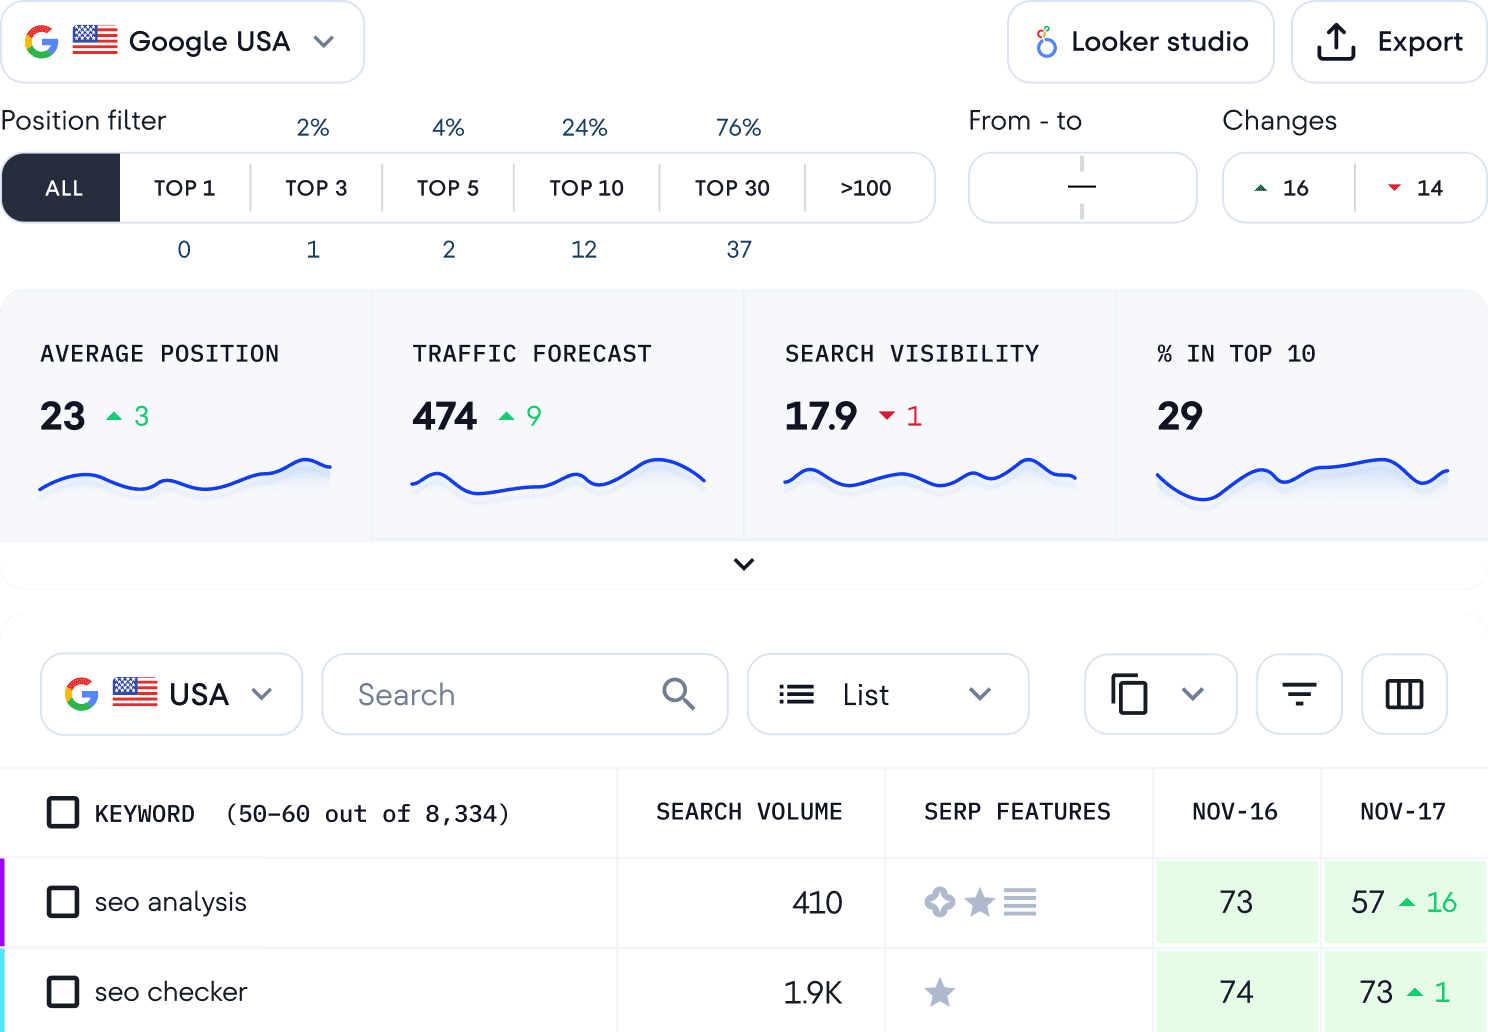The height and width of the screenshot is (1032, 1488).
Task: Check the seo checker keyword checkbox
Action: pyautogui.click(x=63, y=992)
